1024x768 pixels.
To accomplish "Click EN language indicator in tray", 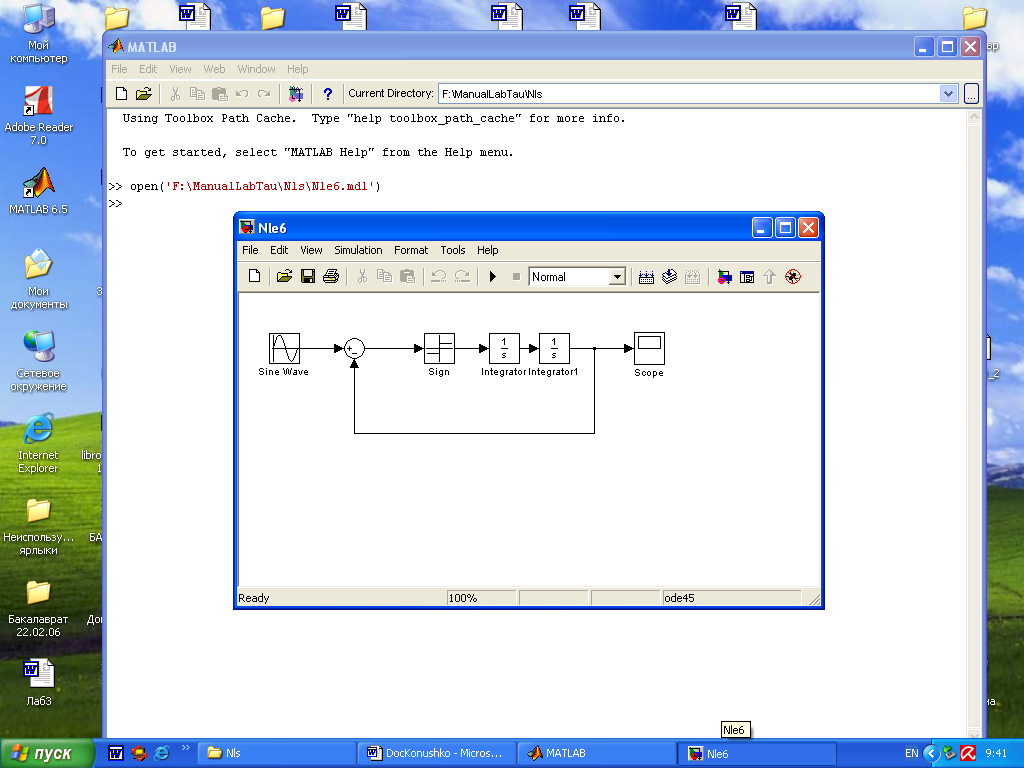I will [x=912, y=753].
